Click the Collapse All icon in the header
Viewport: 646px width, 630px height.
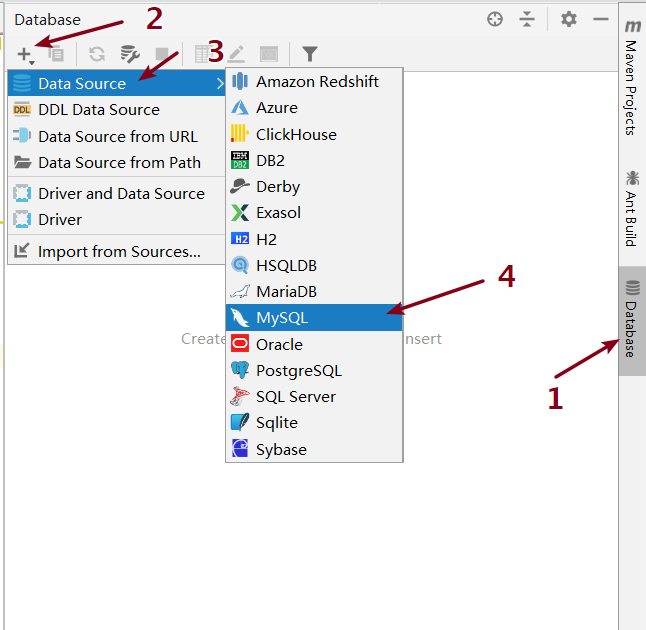tap(527, 19)
